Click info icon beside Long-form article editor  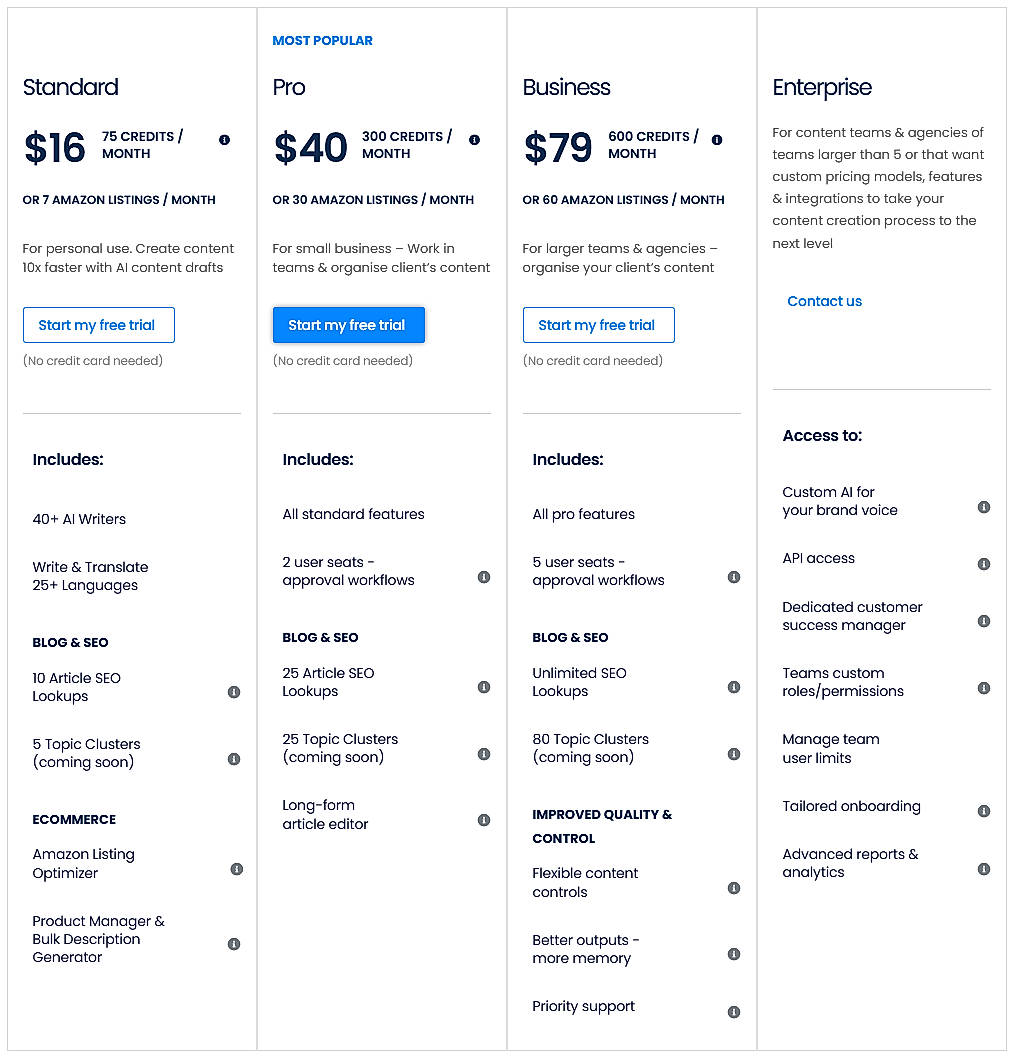(x=484, y=819)
